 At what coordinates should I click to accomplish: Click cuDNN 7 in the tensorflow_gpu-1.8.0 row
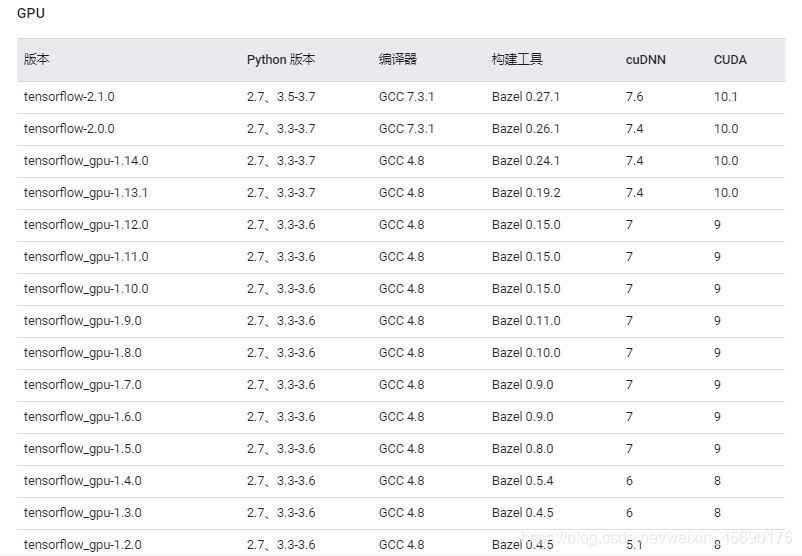(x=629, y=353)
